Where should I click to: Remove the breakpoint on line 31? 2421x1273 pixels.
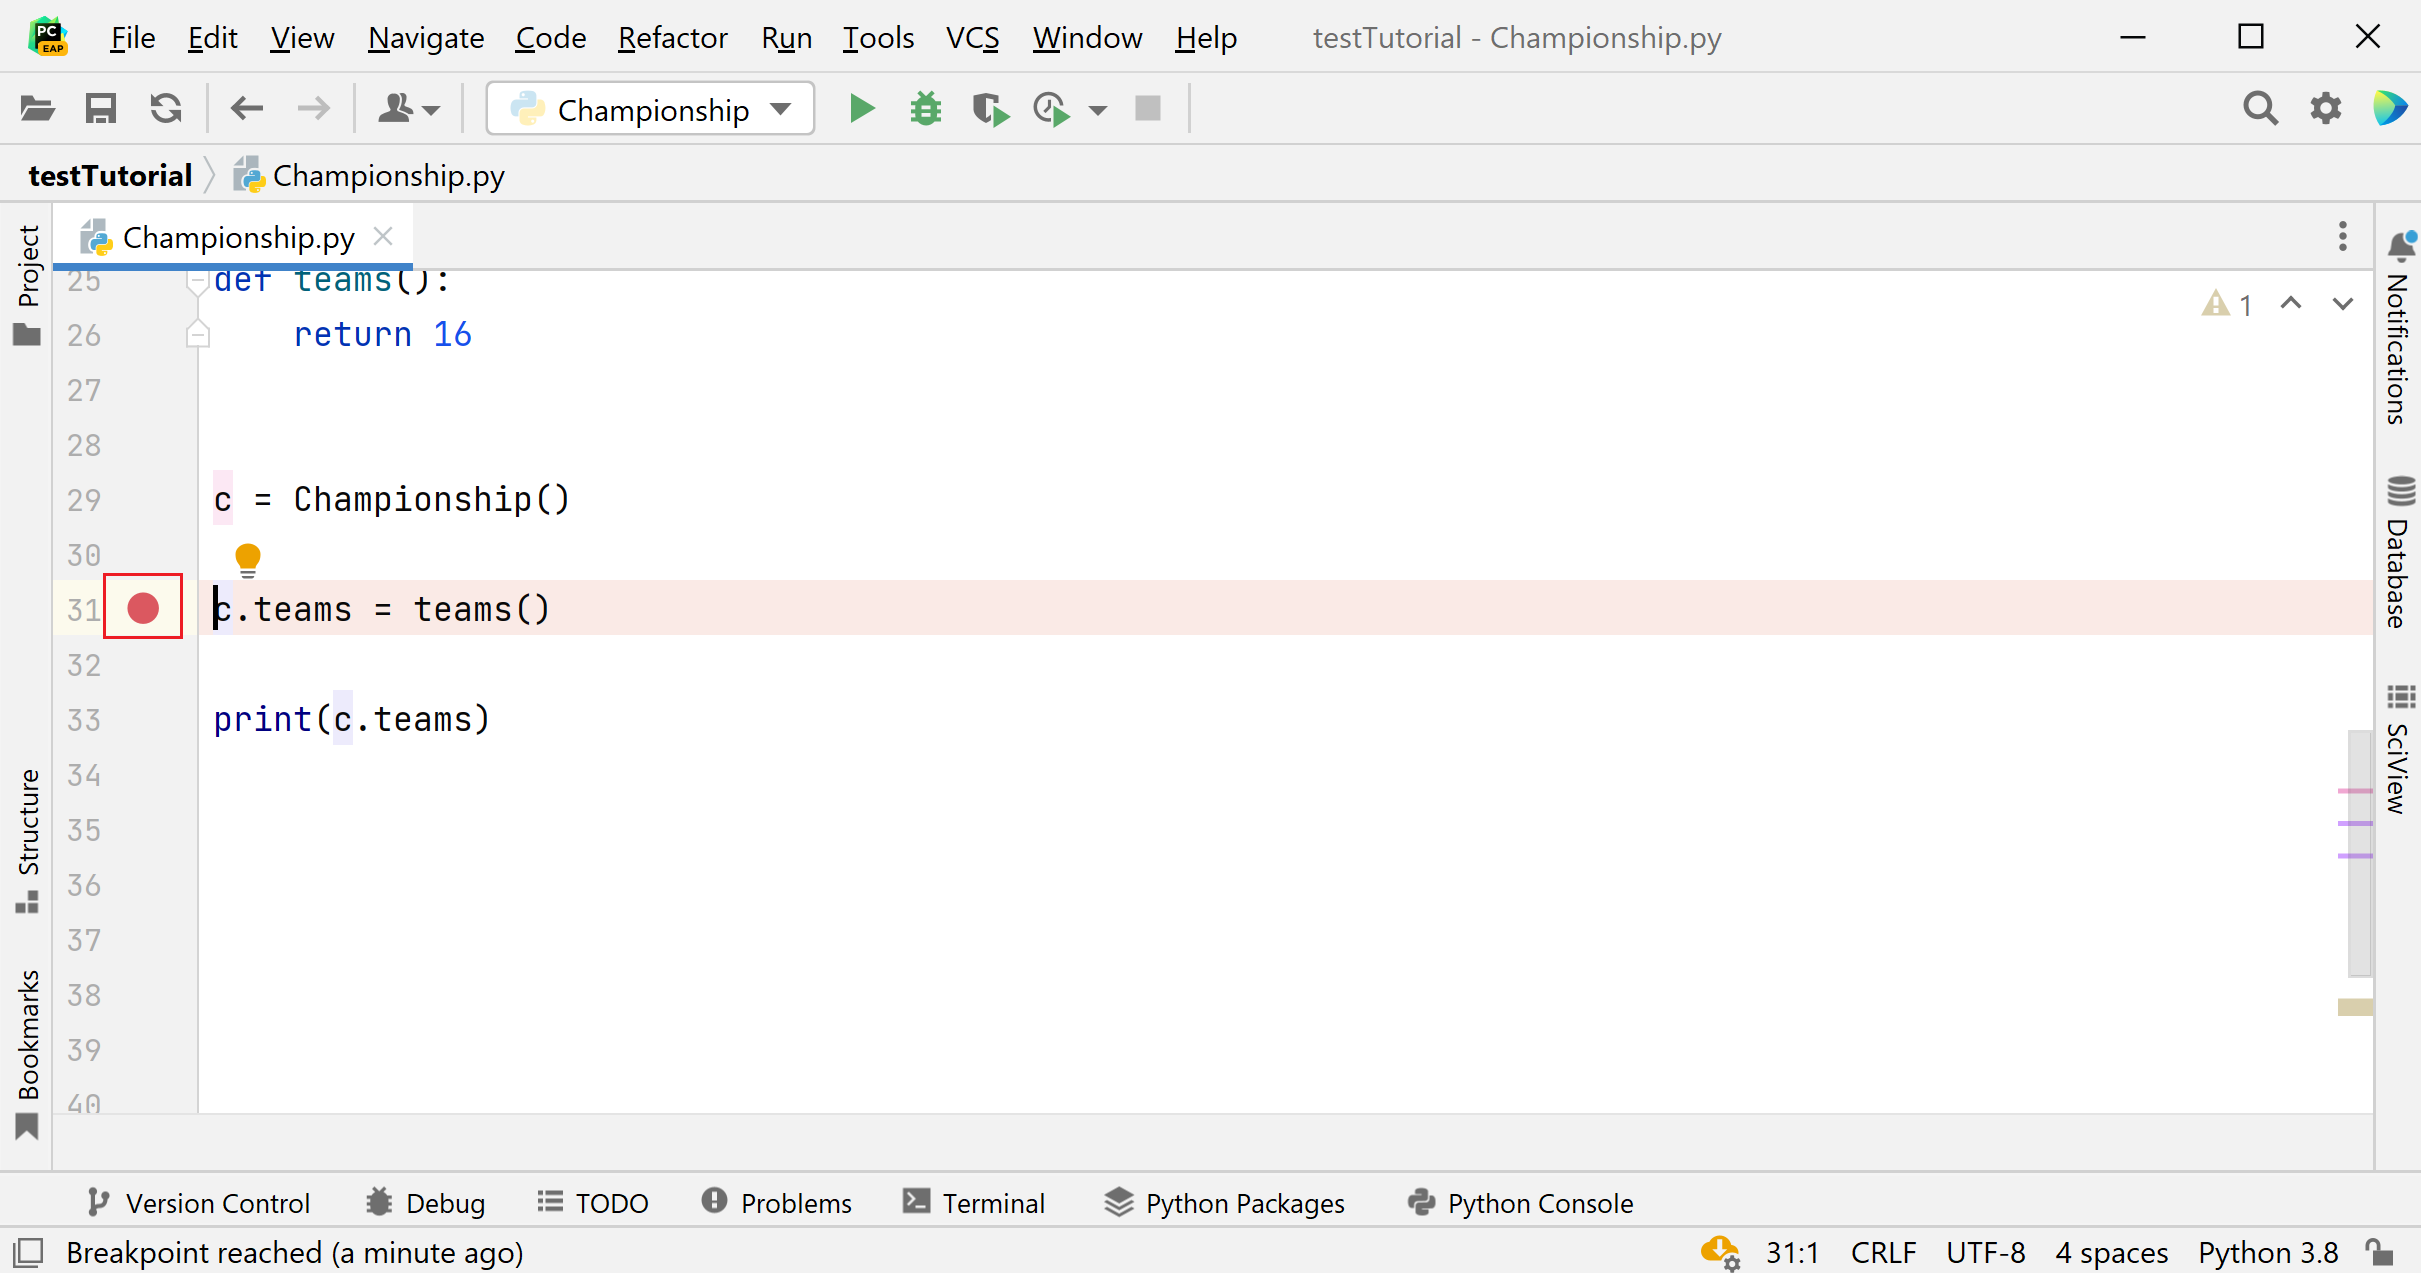pos(143,608)
